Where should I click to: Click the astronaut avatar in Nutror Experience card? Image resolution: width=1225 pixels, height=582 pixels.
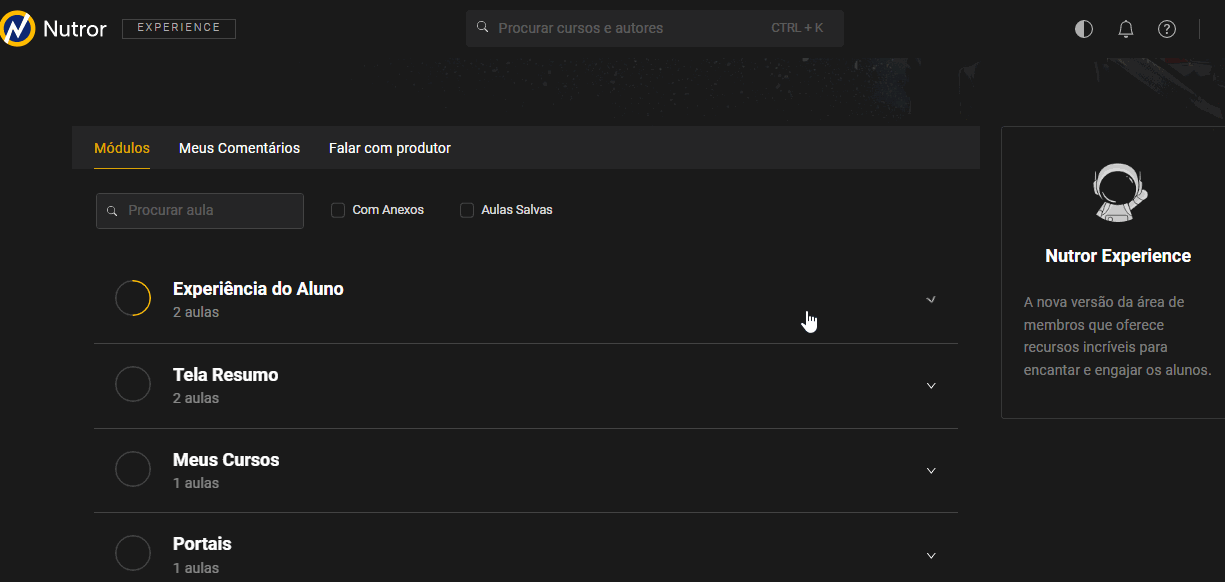click(1118, 191)
